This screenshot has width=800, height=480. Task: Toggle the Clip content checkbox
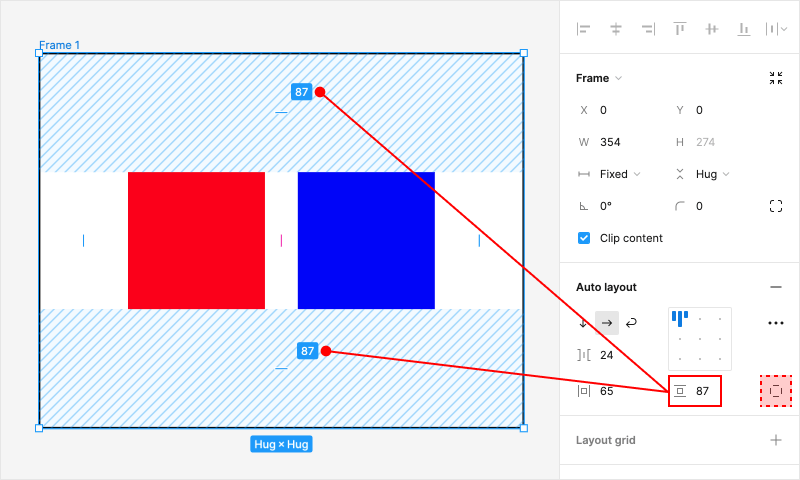(584, 238)
